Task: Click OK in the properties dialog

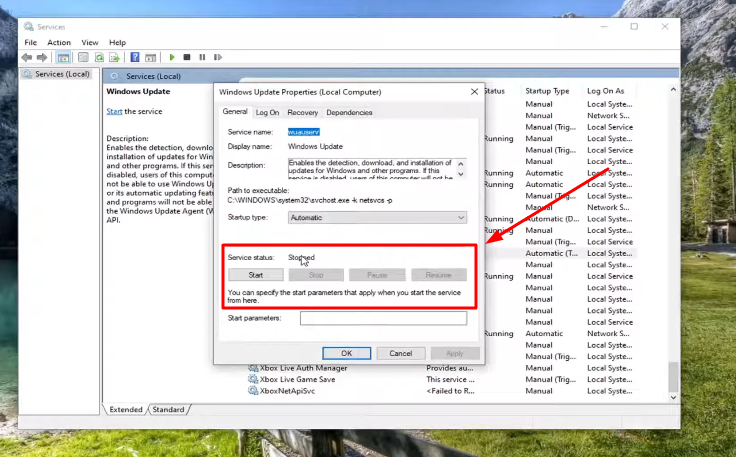Action: [x=346, y=353]
